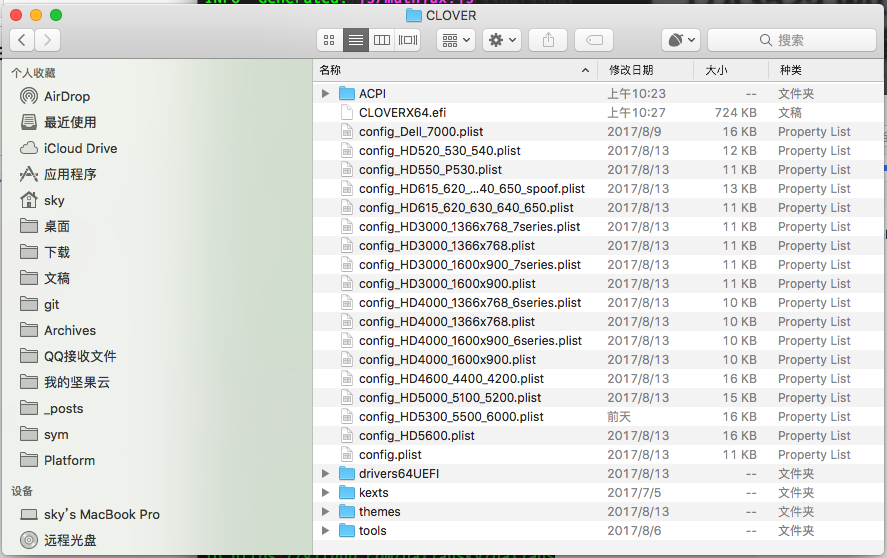The height and width of the screenshot is (558, 887).
Task: Open the sky home folder
Action: 42,200
